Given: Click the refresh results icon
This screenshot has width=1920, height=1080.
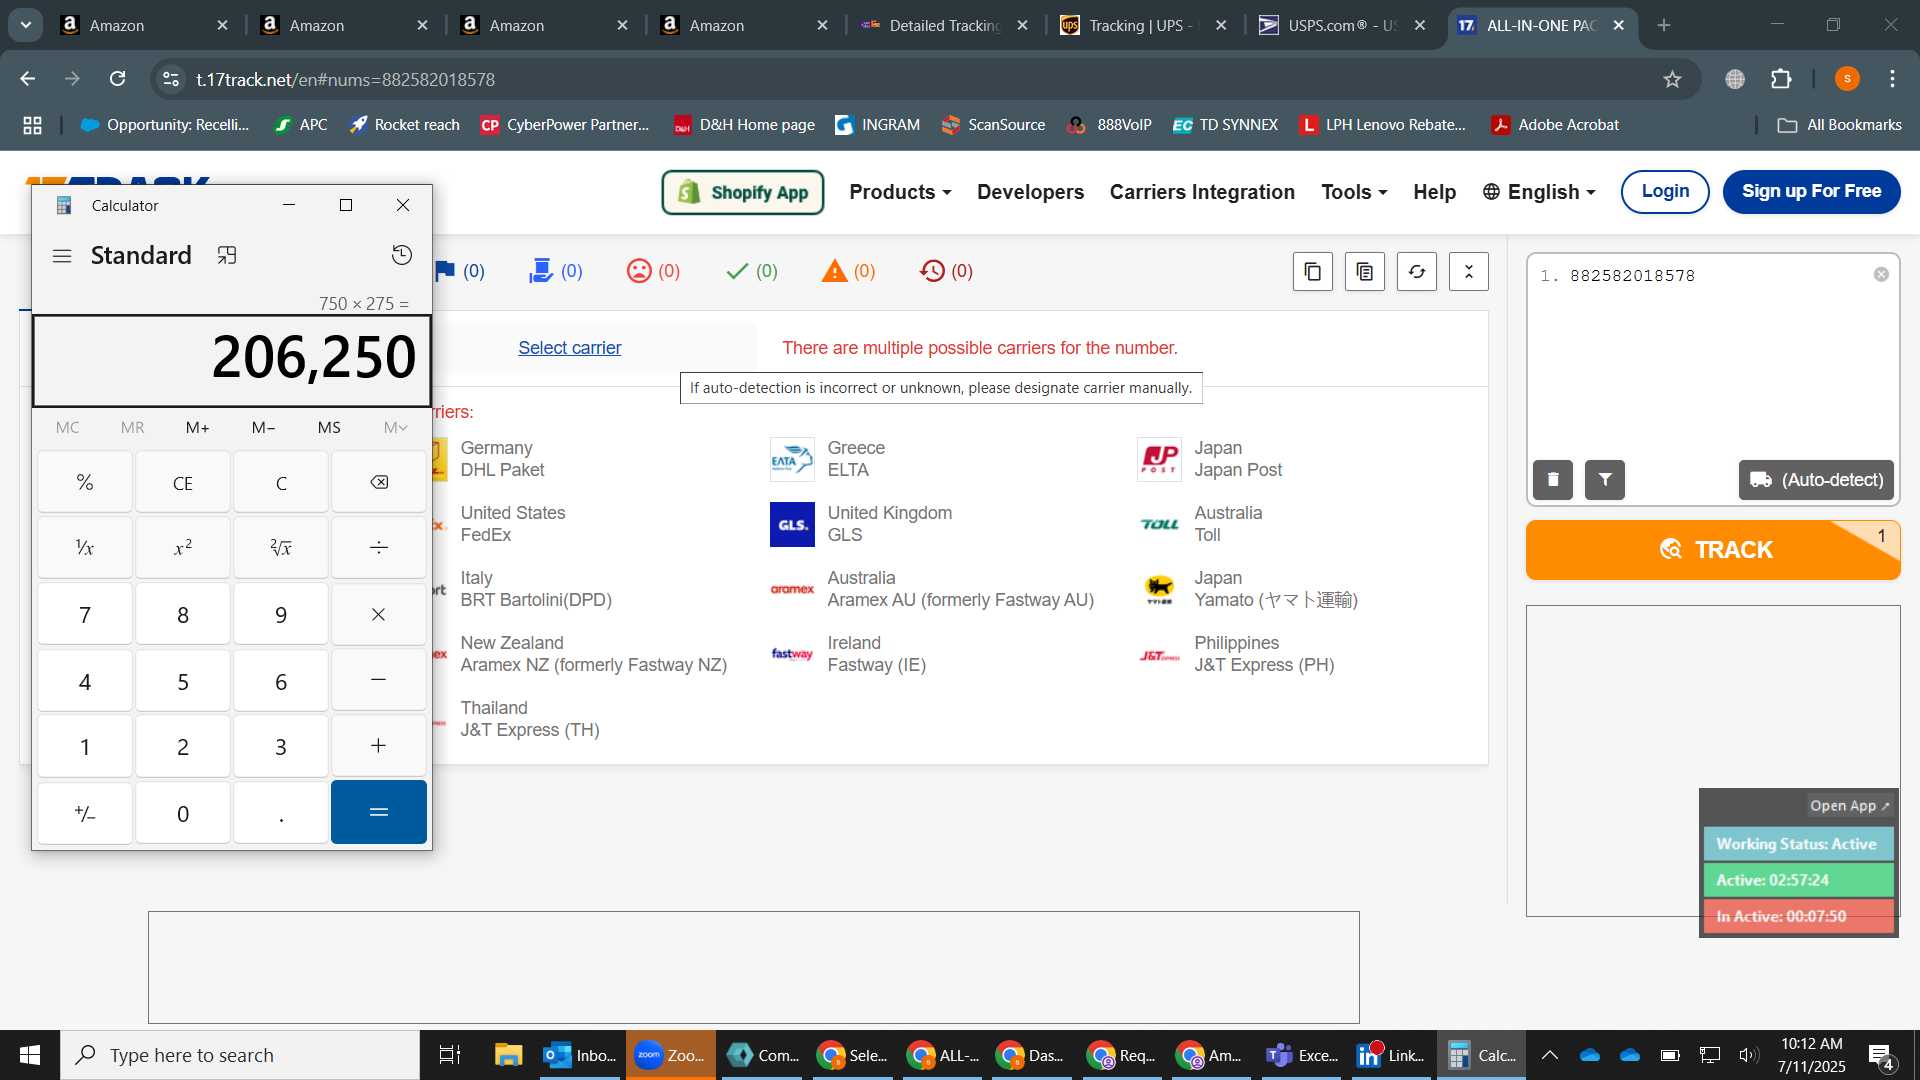Looking at the screenshot, I should (1417, 272).
